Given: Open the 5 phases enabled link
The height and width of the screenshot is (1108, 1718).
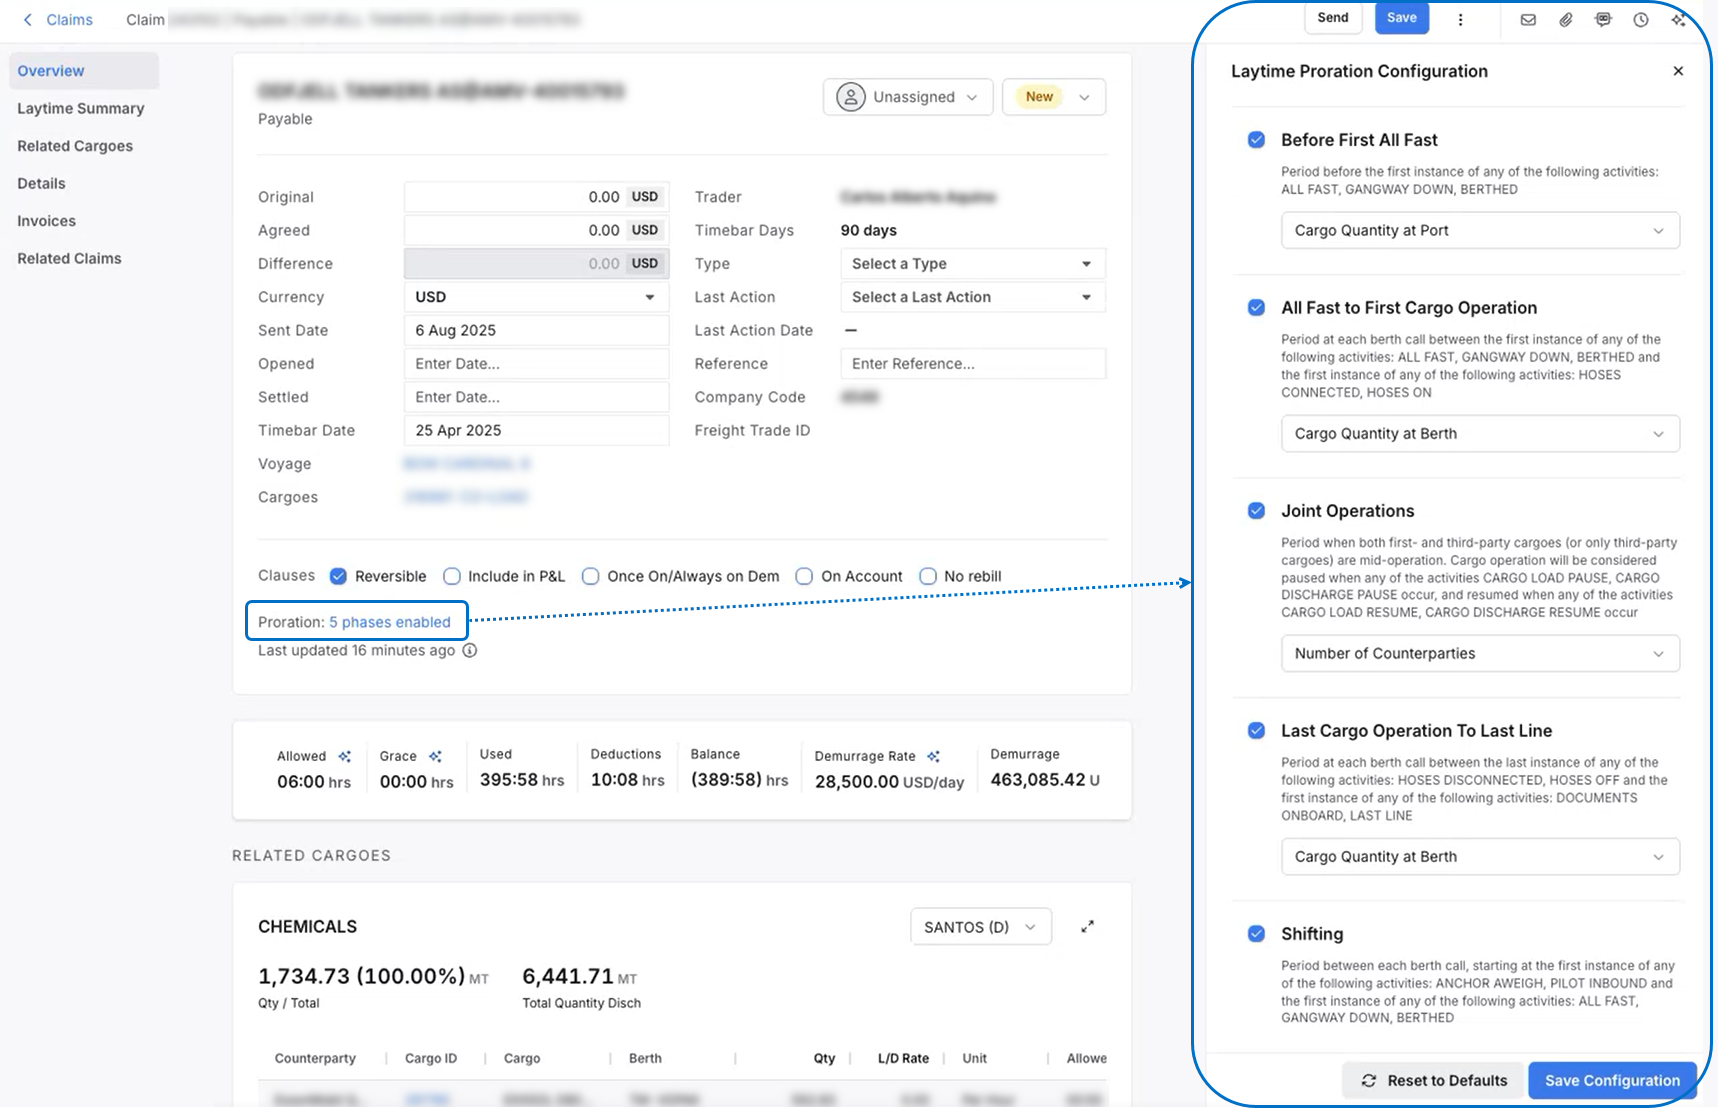Looking at the screenshot, I should tap(391, 621).
